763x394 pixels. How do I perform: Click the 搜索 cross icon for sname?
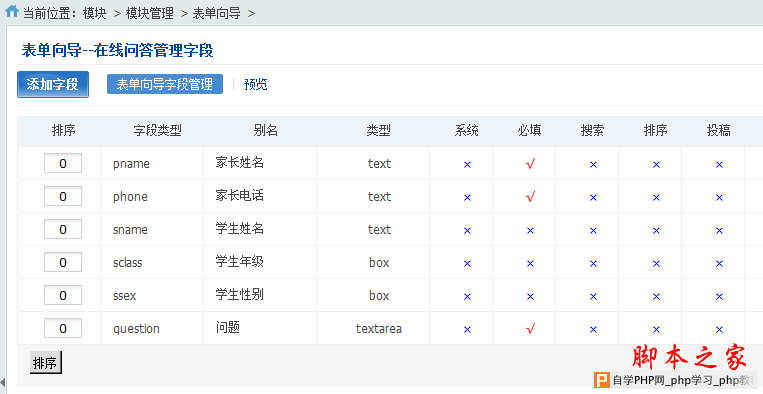[593, 231]
